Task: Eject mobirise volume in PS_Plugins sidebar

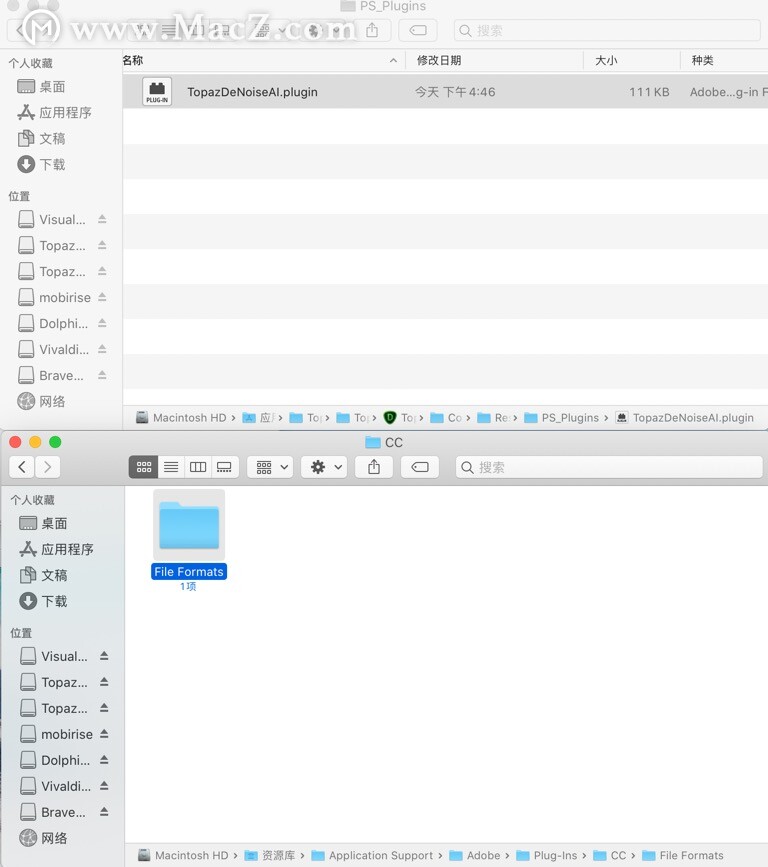Action: pos(102,297)
